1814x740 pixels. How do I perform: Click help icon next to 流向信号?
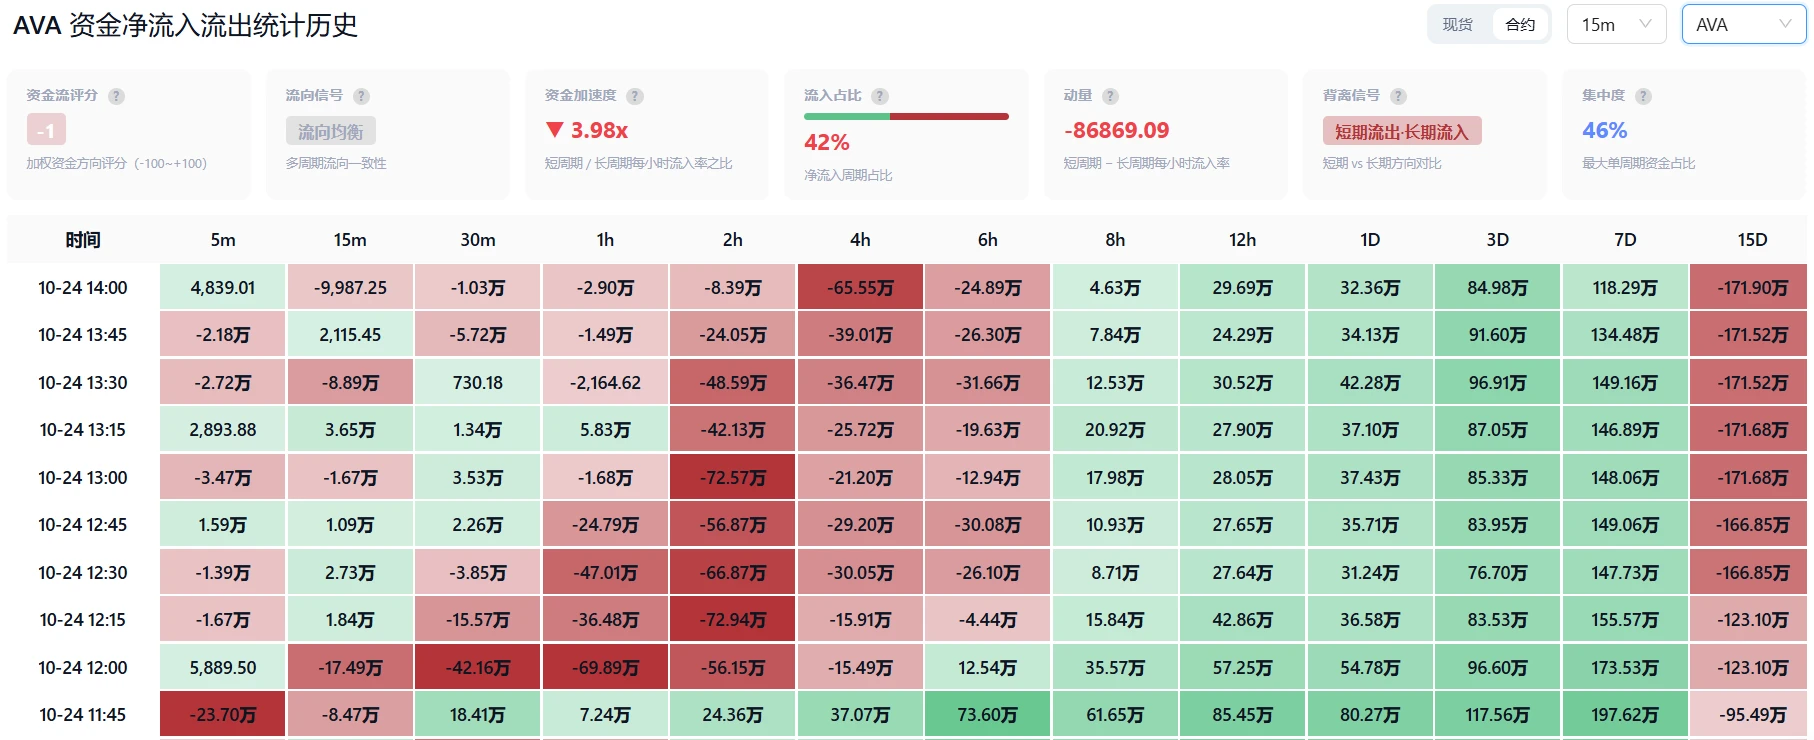362,96
